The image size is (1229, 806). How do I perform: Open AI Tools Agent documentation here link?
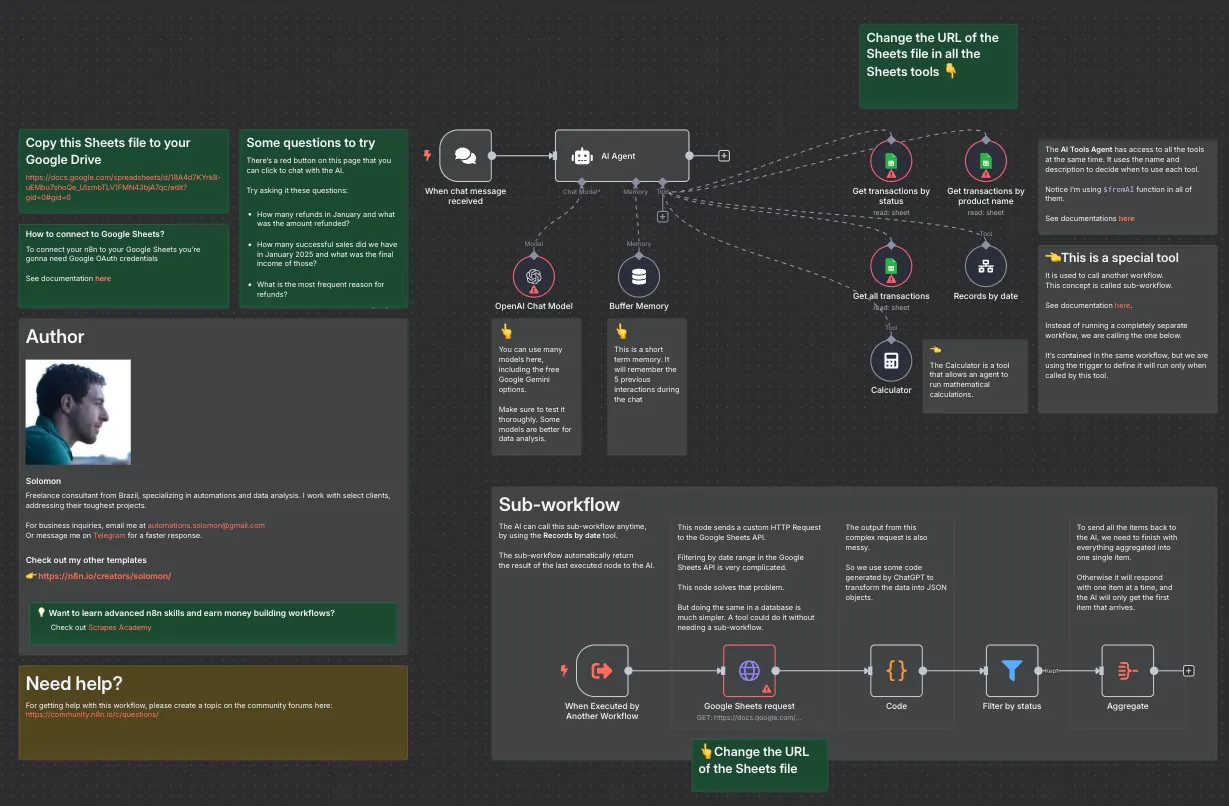1126,218
